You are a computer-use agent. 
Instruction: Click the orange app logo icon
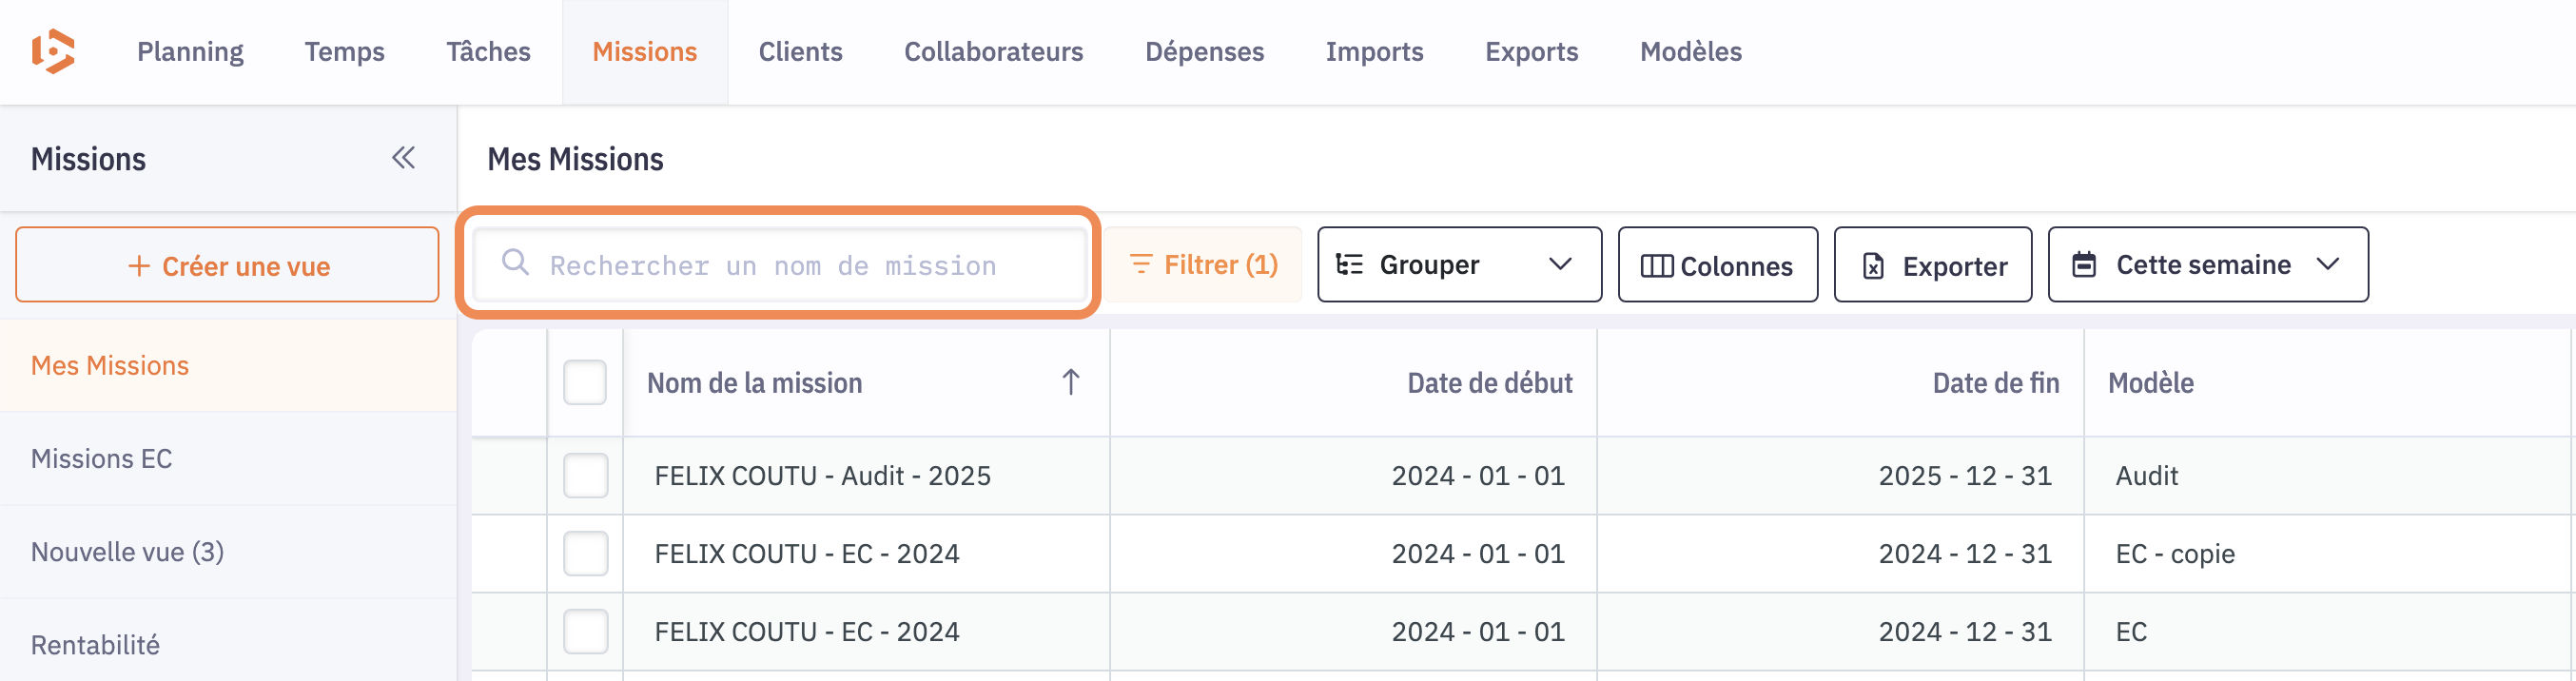(x=54, y=51)
